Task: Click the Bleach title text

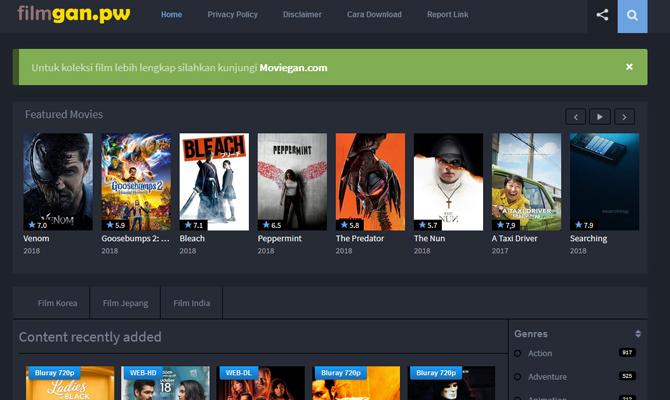Action: click(x=192, y=238)
